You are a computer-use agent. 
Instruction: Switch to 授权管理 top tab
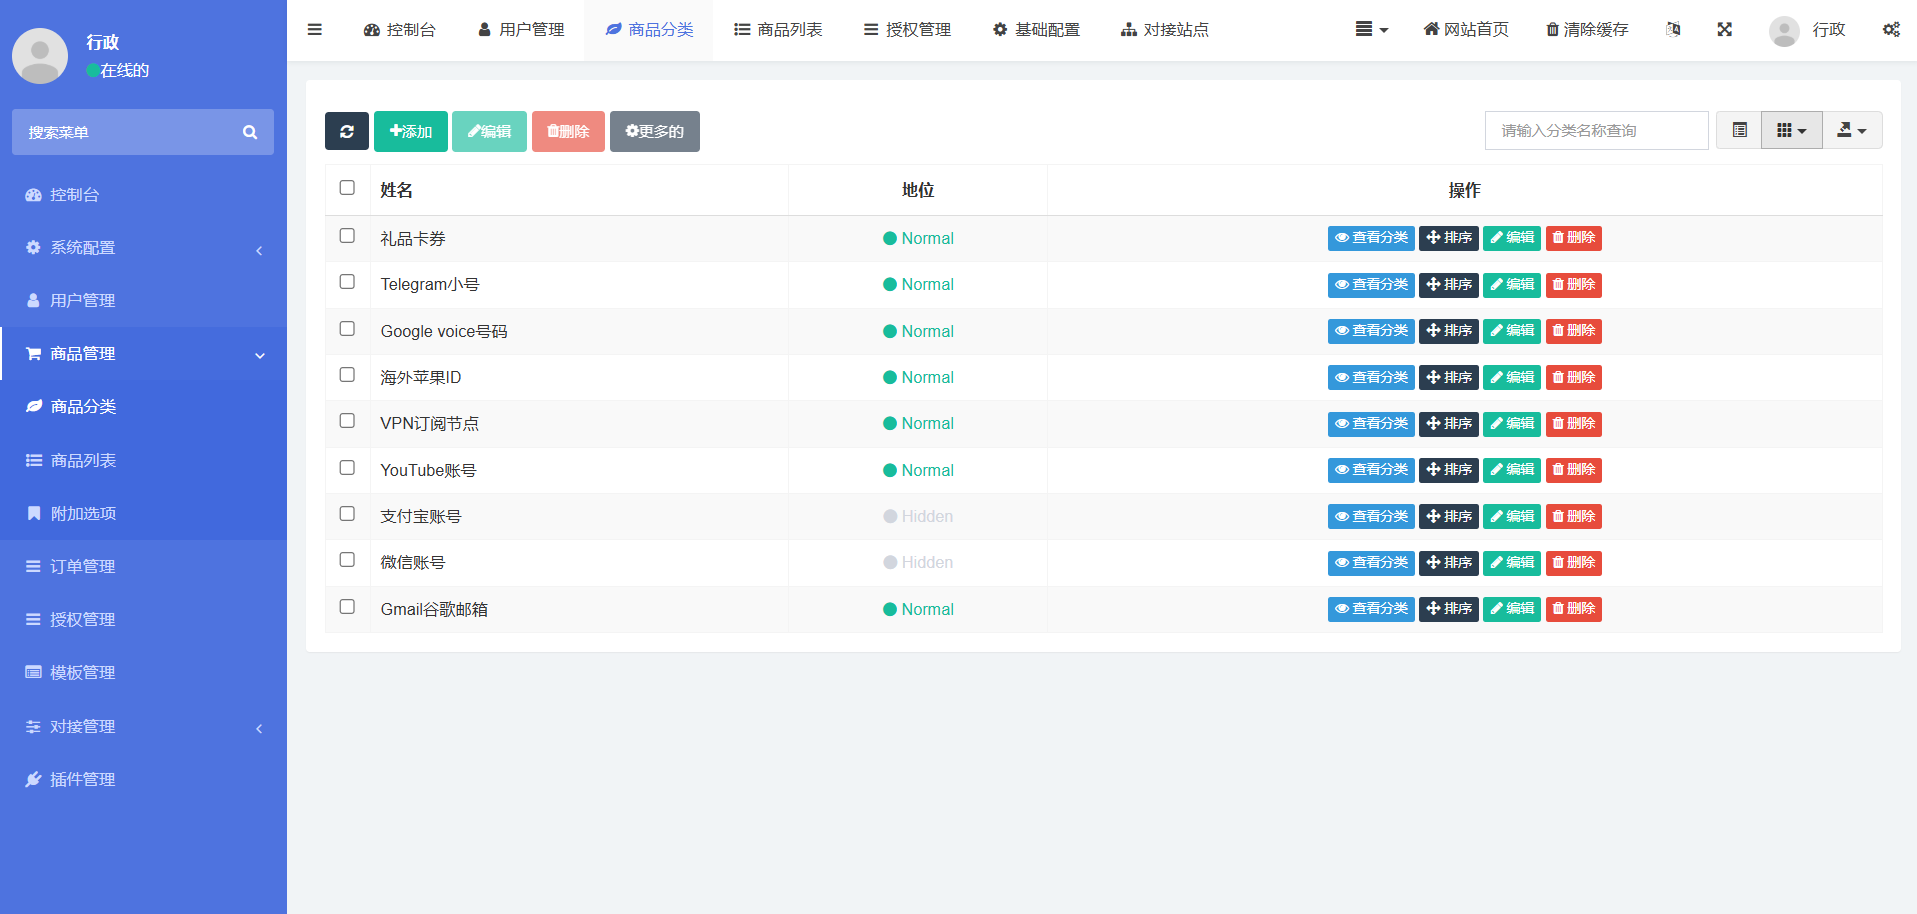[907, 30]
